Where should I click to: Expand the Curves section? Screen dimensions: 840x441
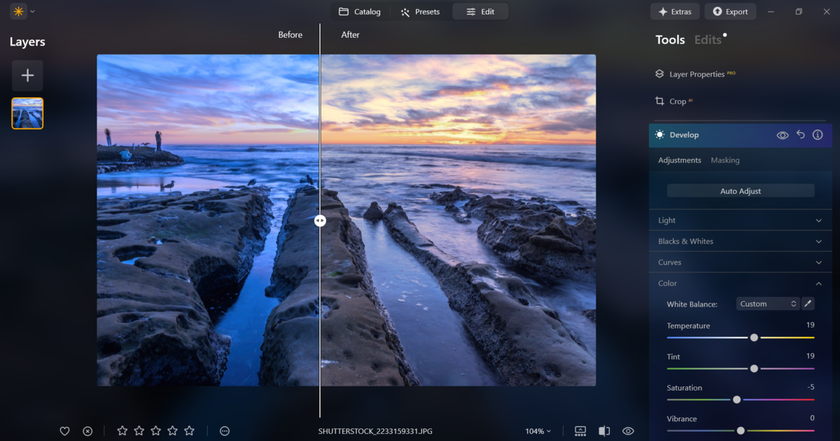click(x=738, y=262)
